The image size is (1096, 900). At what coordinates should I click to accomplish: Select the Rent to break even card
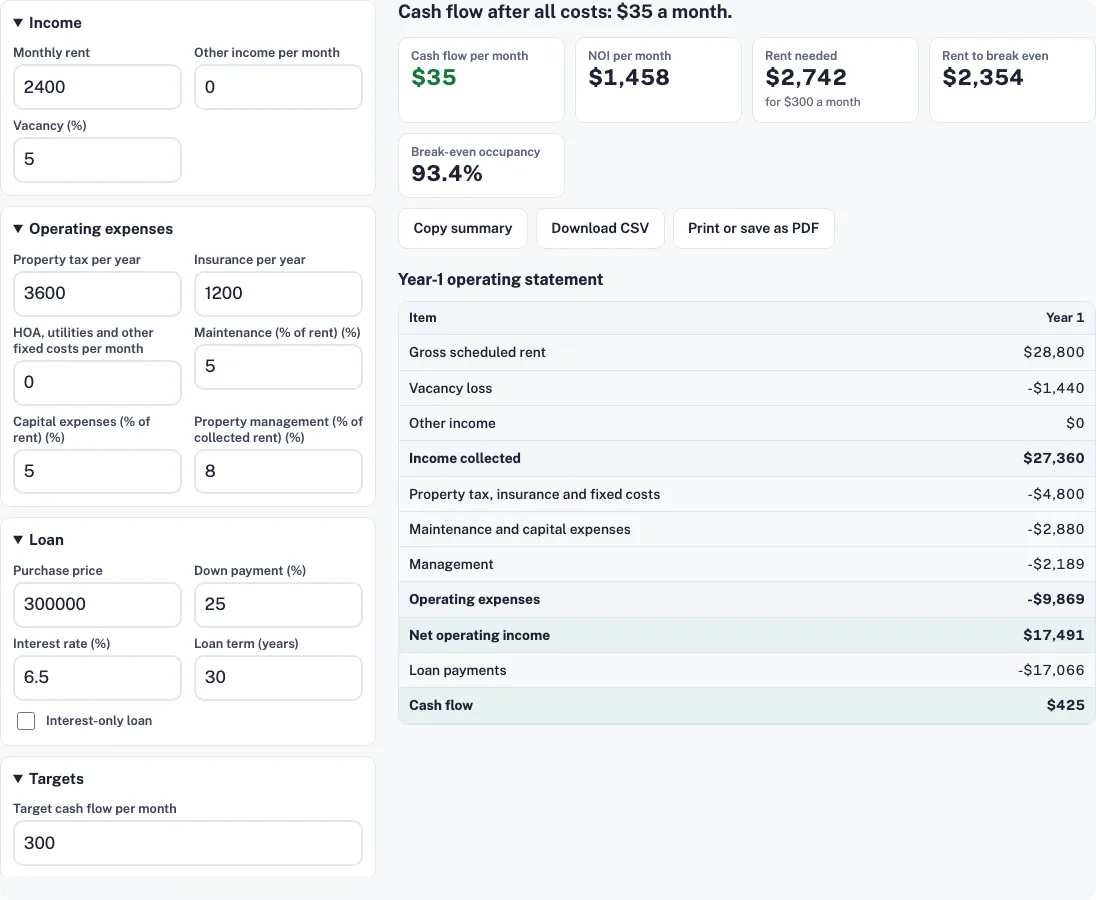click(x=1011, y=80)
